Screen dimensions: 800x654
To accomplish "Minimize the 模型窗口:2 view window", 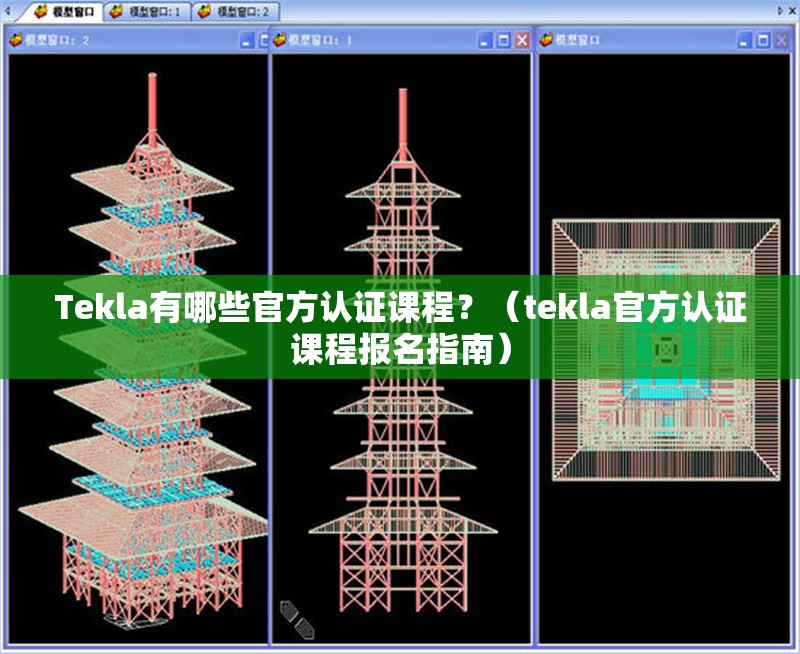I will click(x=246, y=39).
